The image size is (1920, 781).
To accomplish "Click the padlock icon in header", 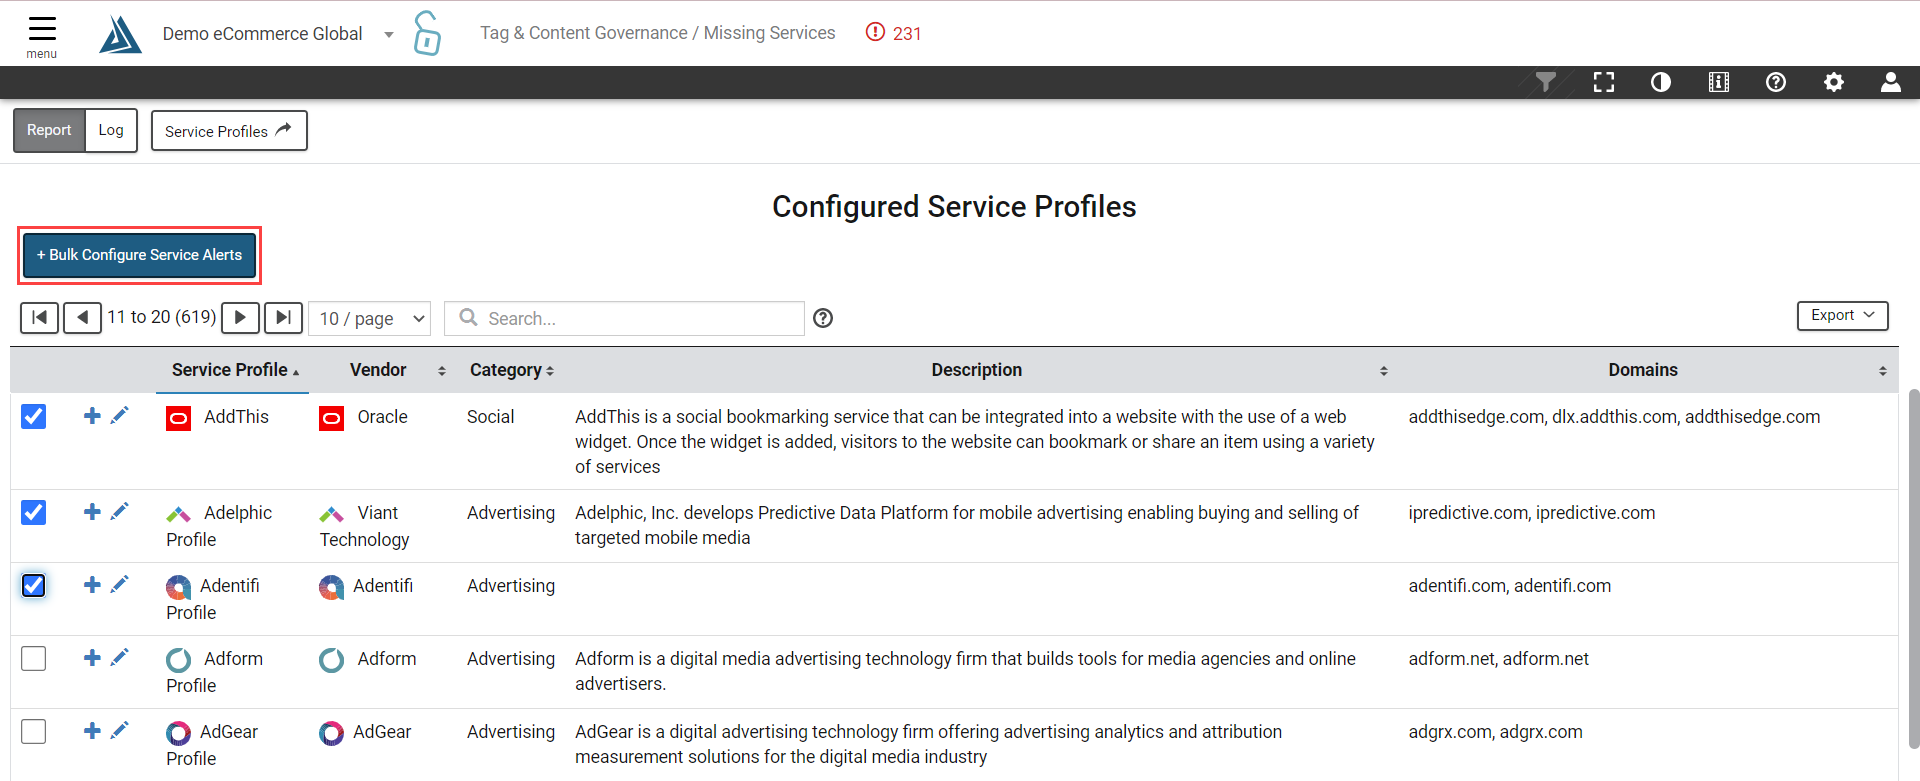I will (427, 33).
